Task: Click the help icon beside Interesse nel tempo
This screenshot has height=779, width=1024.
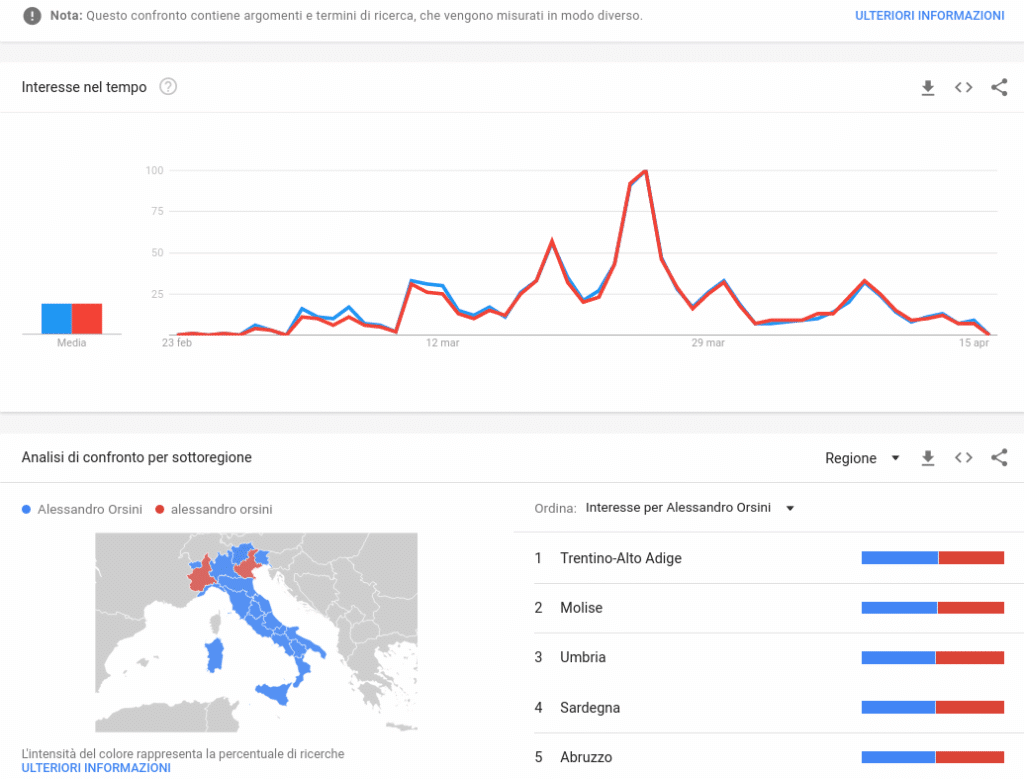Action: tap(168, 87)
